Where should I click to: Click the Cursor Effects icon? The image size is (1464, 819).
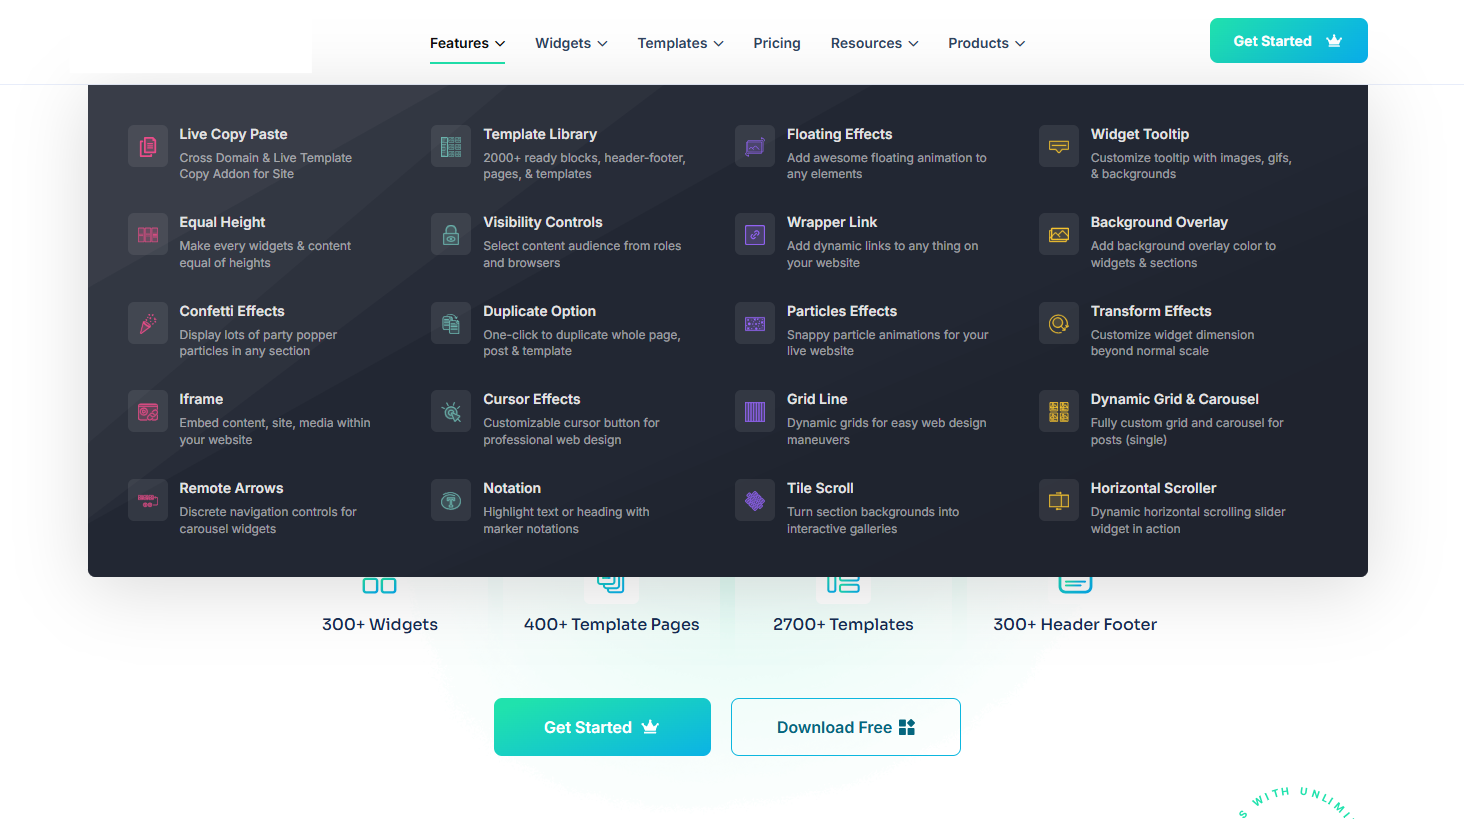pyautogui.click(x=451, y=411)
